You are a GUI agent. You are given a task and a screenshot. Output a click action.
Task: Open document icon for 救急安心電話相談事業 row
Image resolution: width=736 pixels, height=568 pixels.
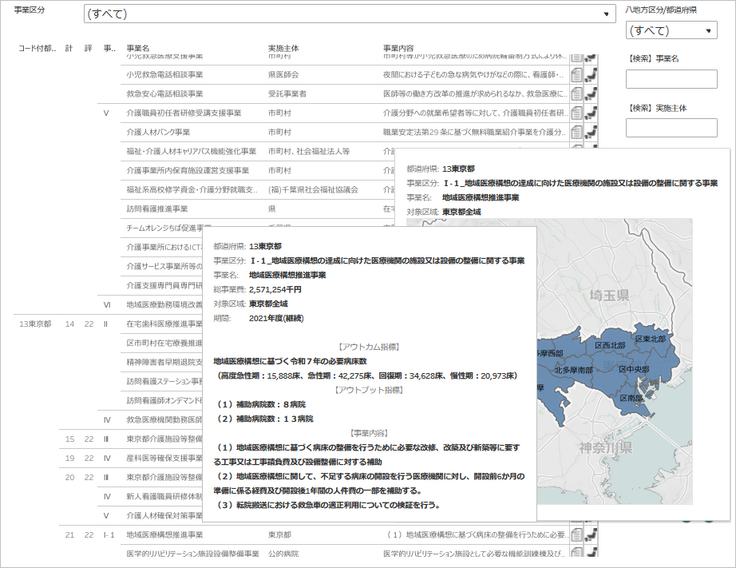576,93
